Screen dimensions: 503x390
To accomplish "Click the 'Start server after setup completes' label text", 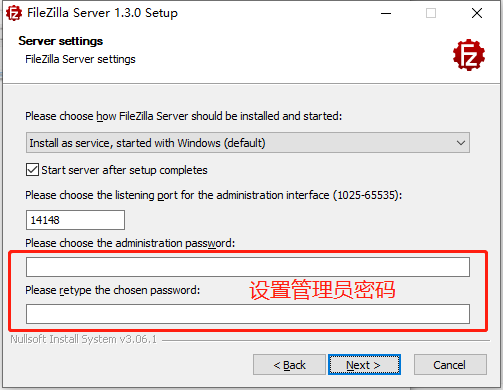I will point(124,170).
